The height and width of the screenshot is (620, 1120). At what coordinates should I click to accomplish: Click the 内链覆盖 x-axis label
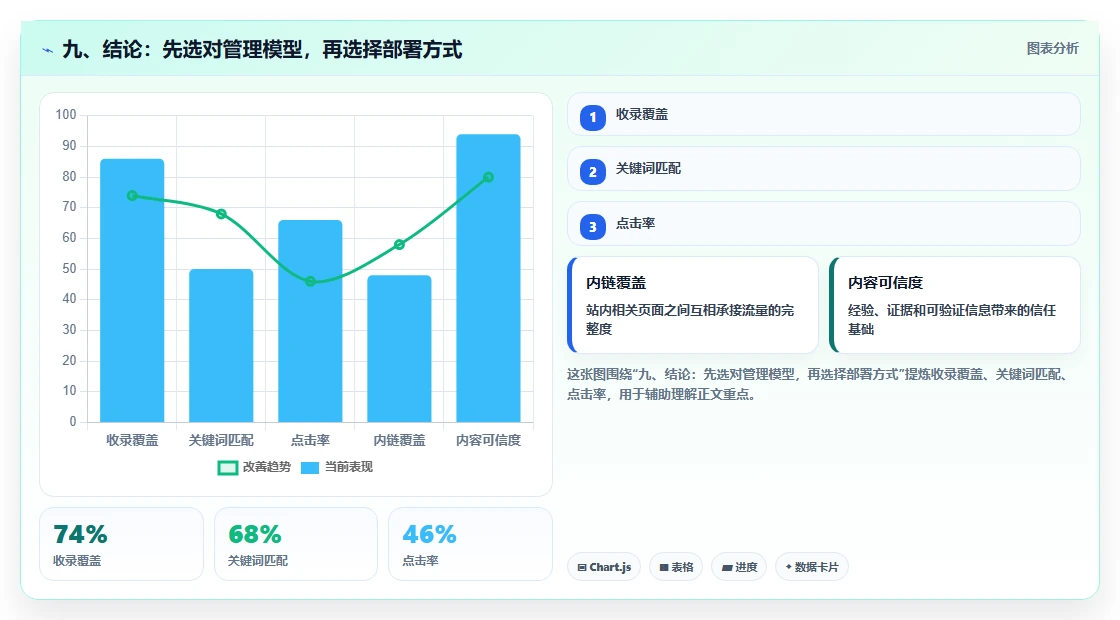point(399,441)
